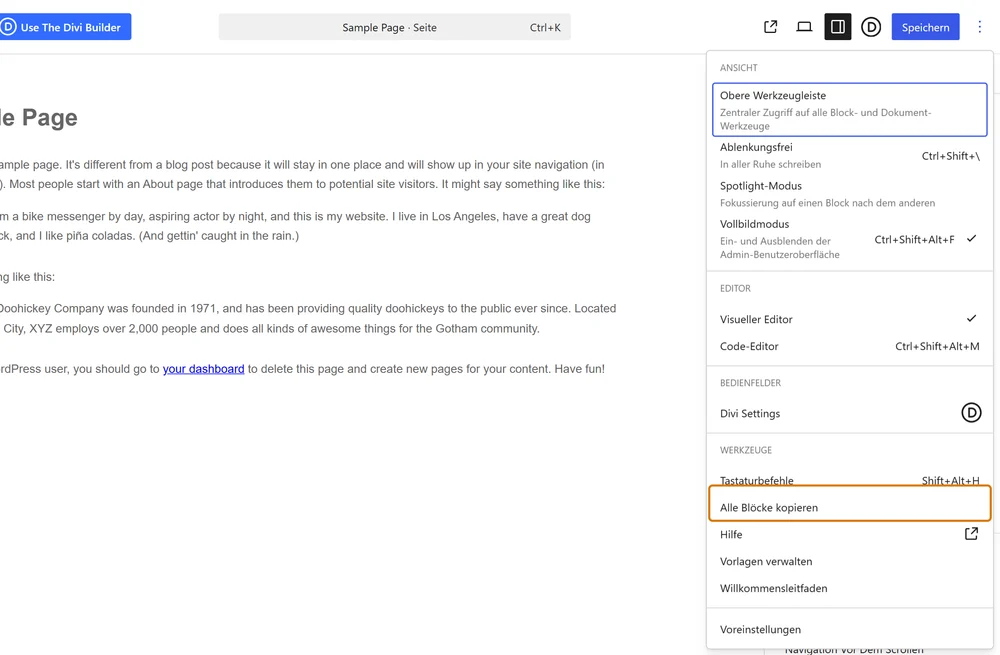
Task: Click paragraph about Doohickey Company
Action: [308, 318]
